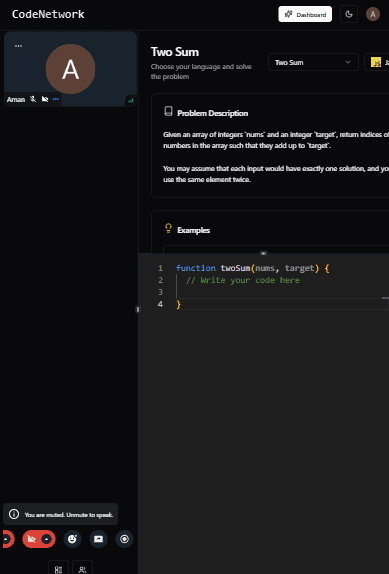Viewport: 389px width, 574px height.
Task: Place cursor on line 3 of the editor
Action: tap(282, 292)
